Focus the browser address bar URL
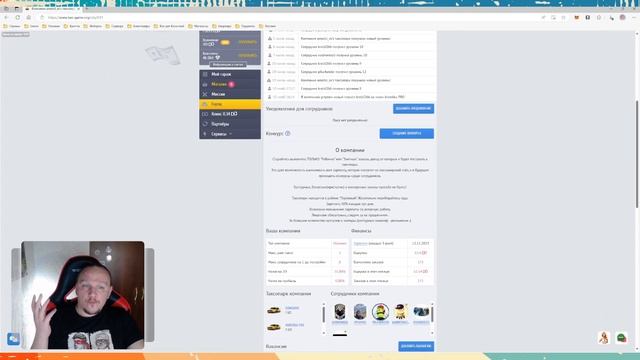The width and height of the screenshot is (640, 360). [x=76, y=18]
